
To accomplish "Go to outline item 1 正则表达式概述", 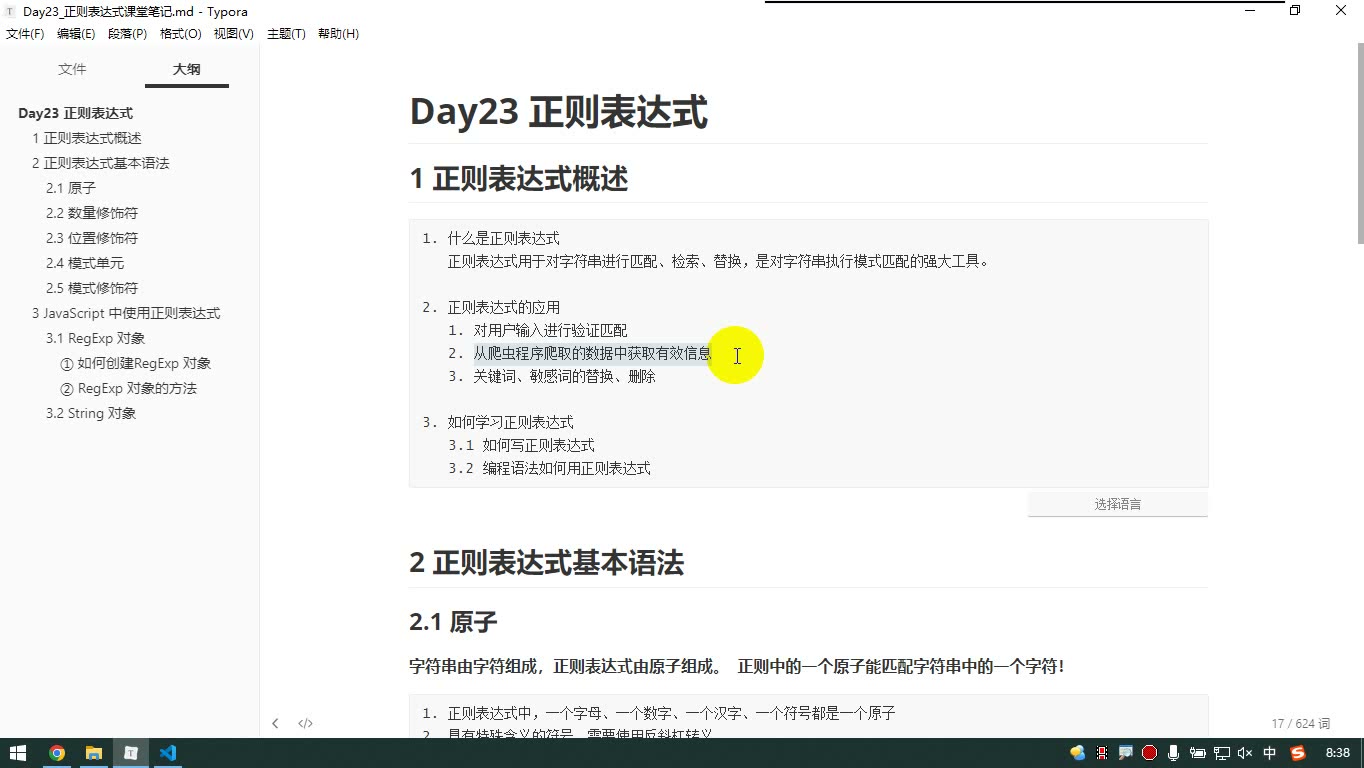I will (86, 138).
